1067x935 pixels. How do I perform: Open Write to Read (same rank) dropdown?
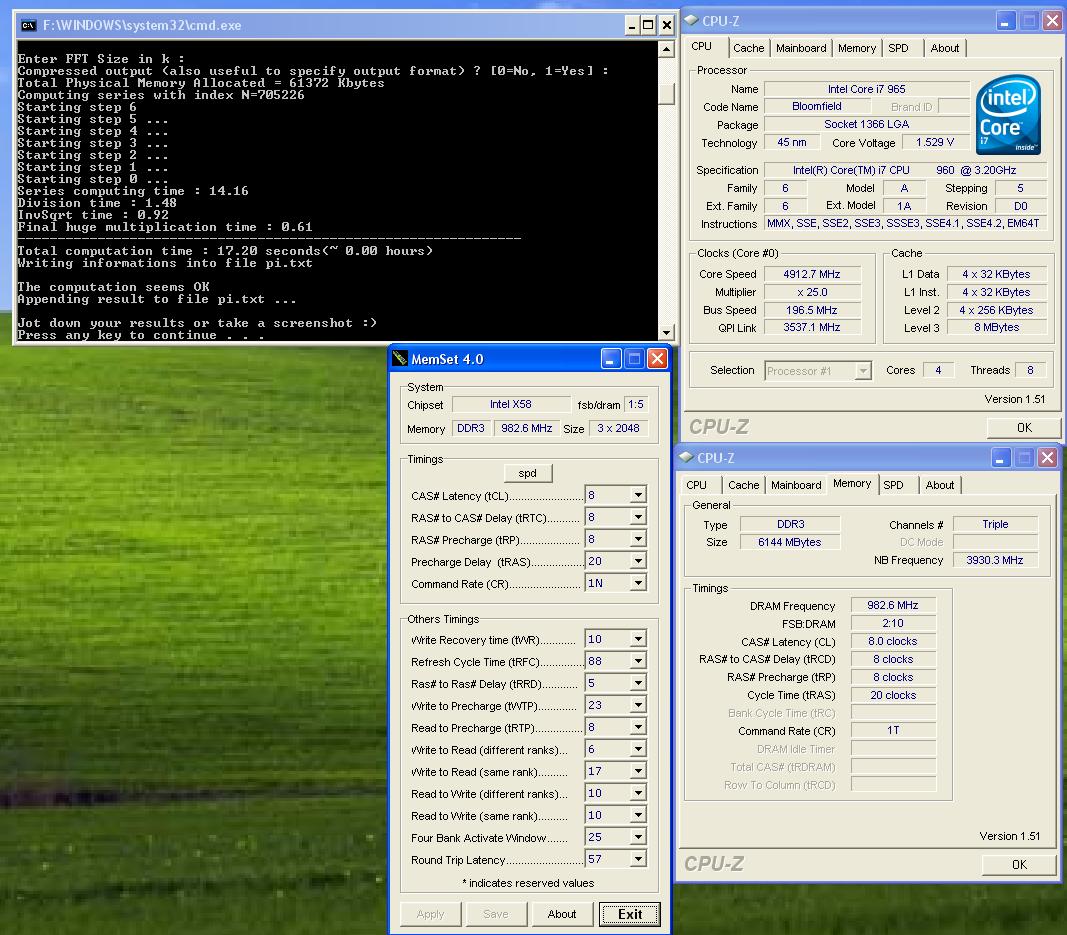[x=638, y=771]
